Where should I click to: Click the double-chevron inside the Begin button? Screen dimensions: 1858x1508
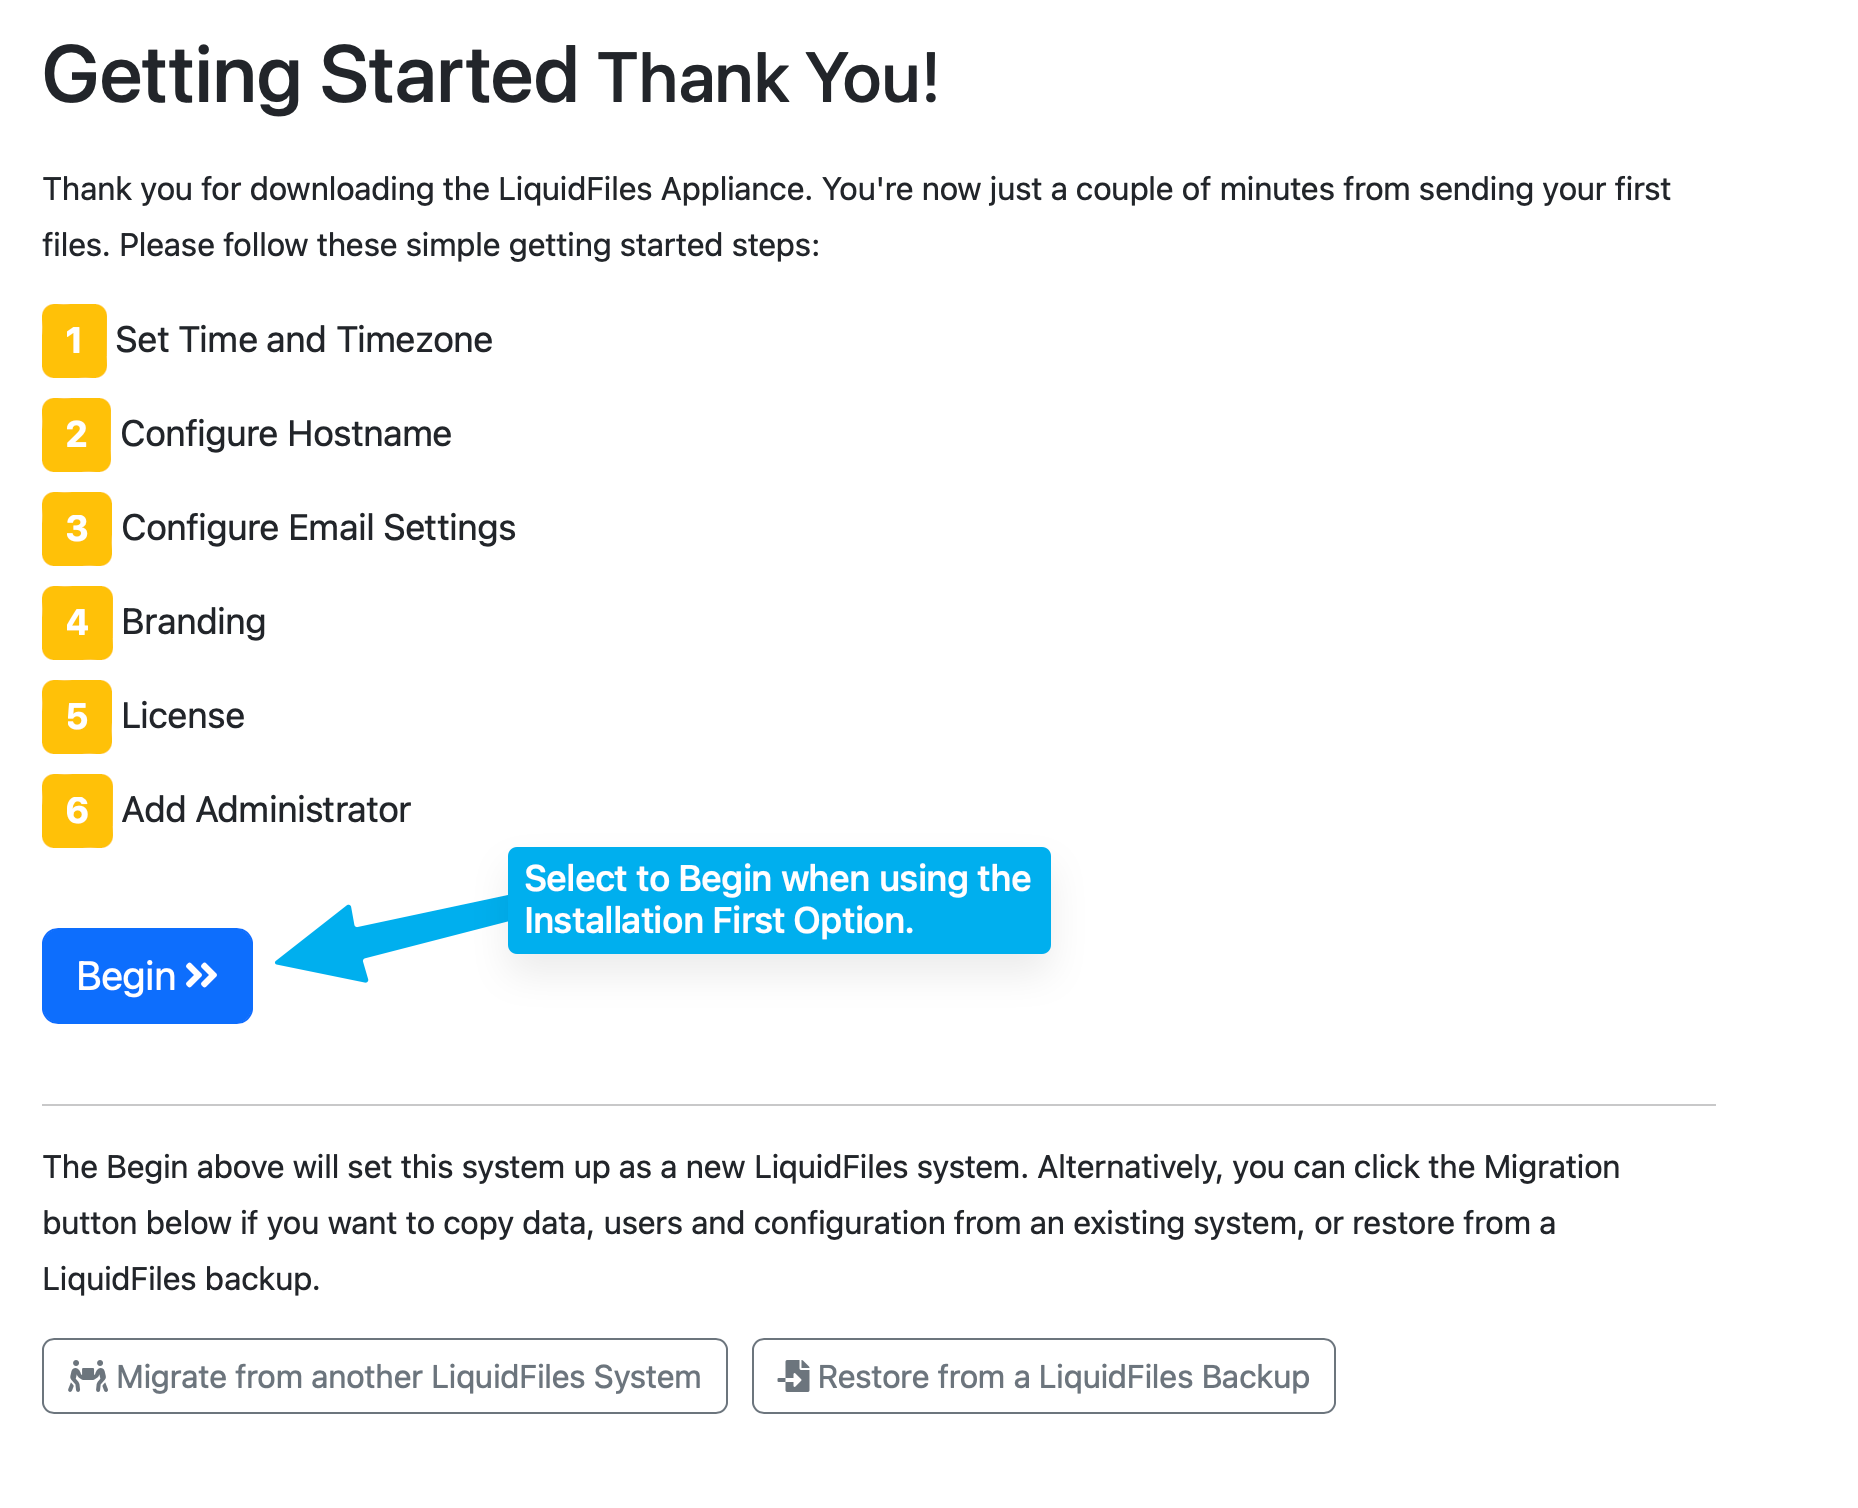203,976
